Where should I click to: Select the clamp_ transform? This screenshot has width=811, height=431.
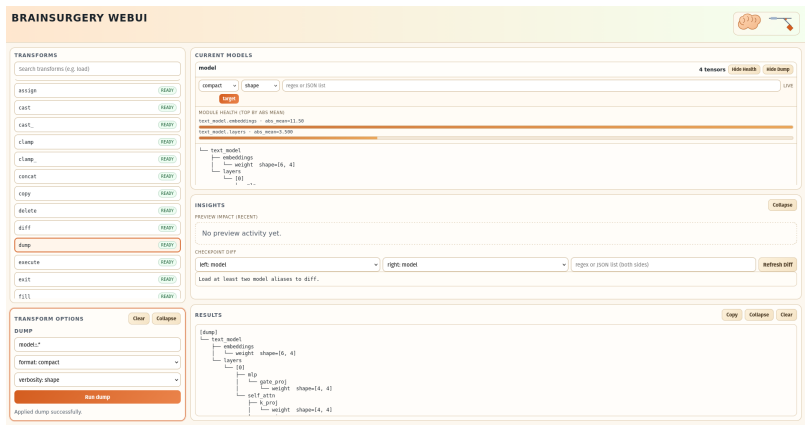pyautogui.click(x=97, y=159)
